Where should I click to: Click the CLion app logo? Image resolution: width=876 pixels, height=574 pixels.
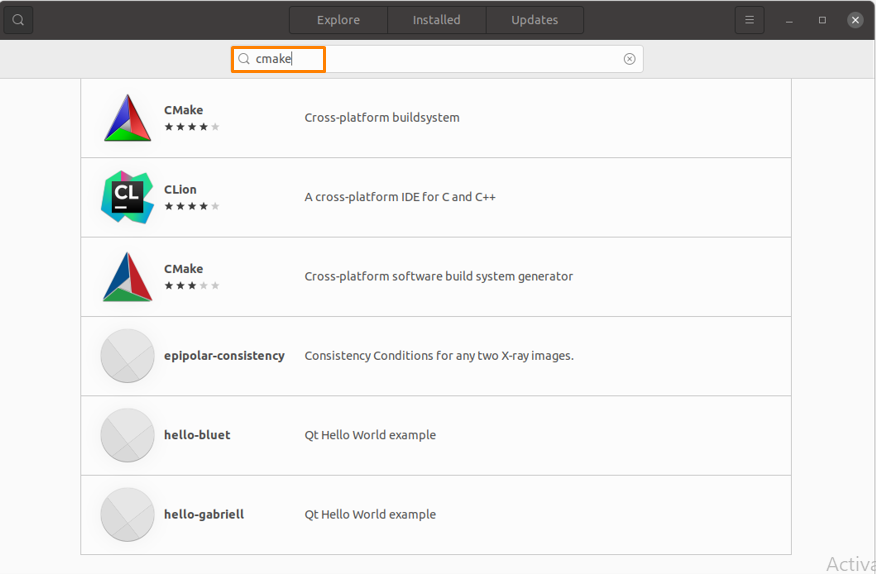coord(127,197)
